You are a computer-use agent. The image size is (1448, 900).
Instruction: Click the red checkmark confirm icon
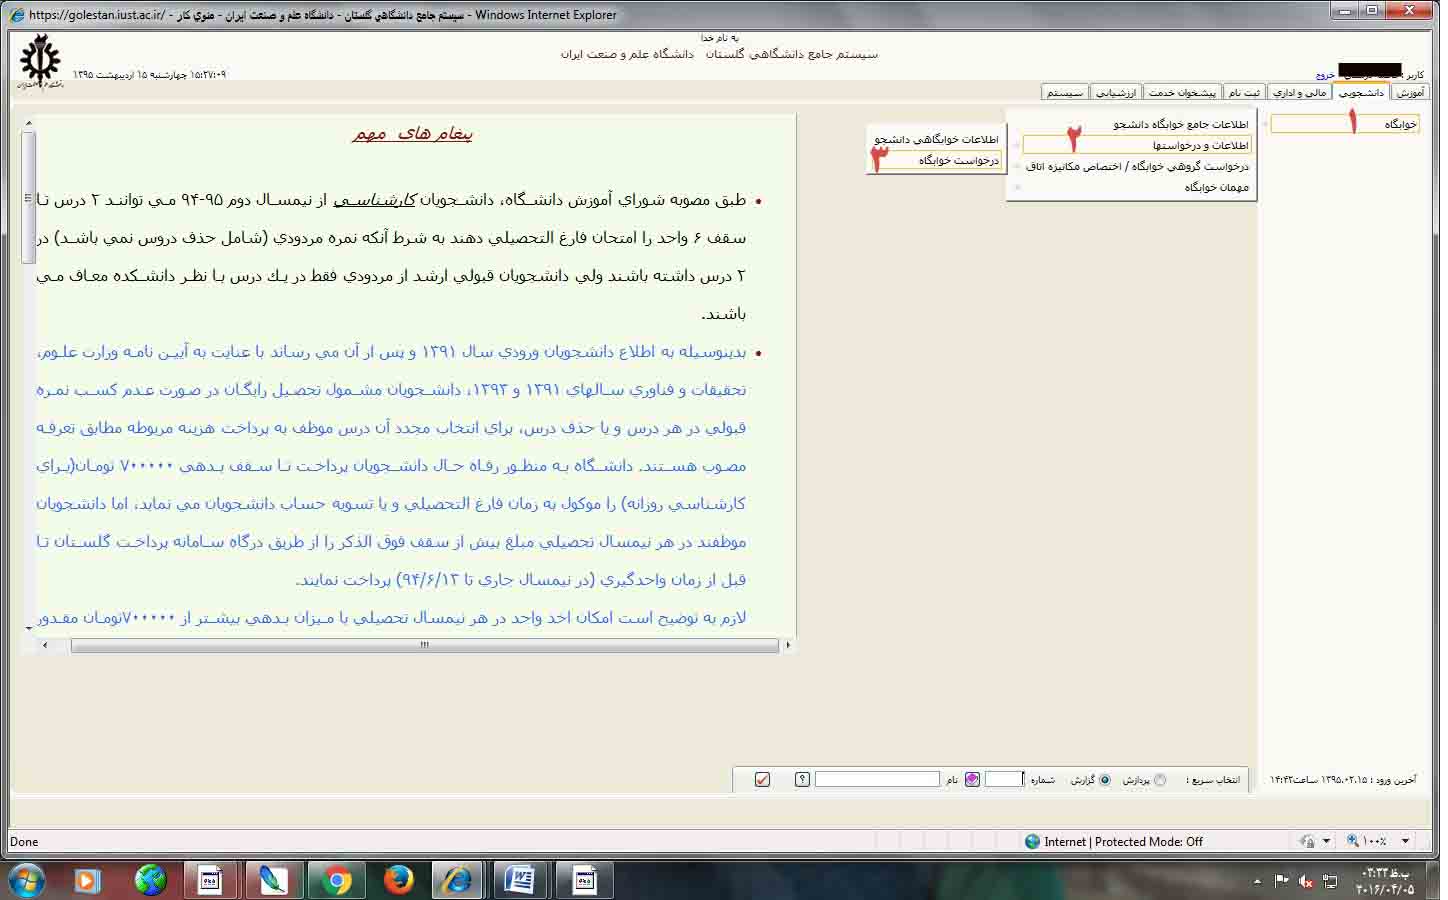point(762,779)
